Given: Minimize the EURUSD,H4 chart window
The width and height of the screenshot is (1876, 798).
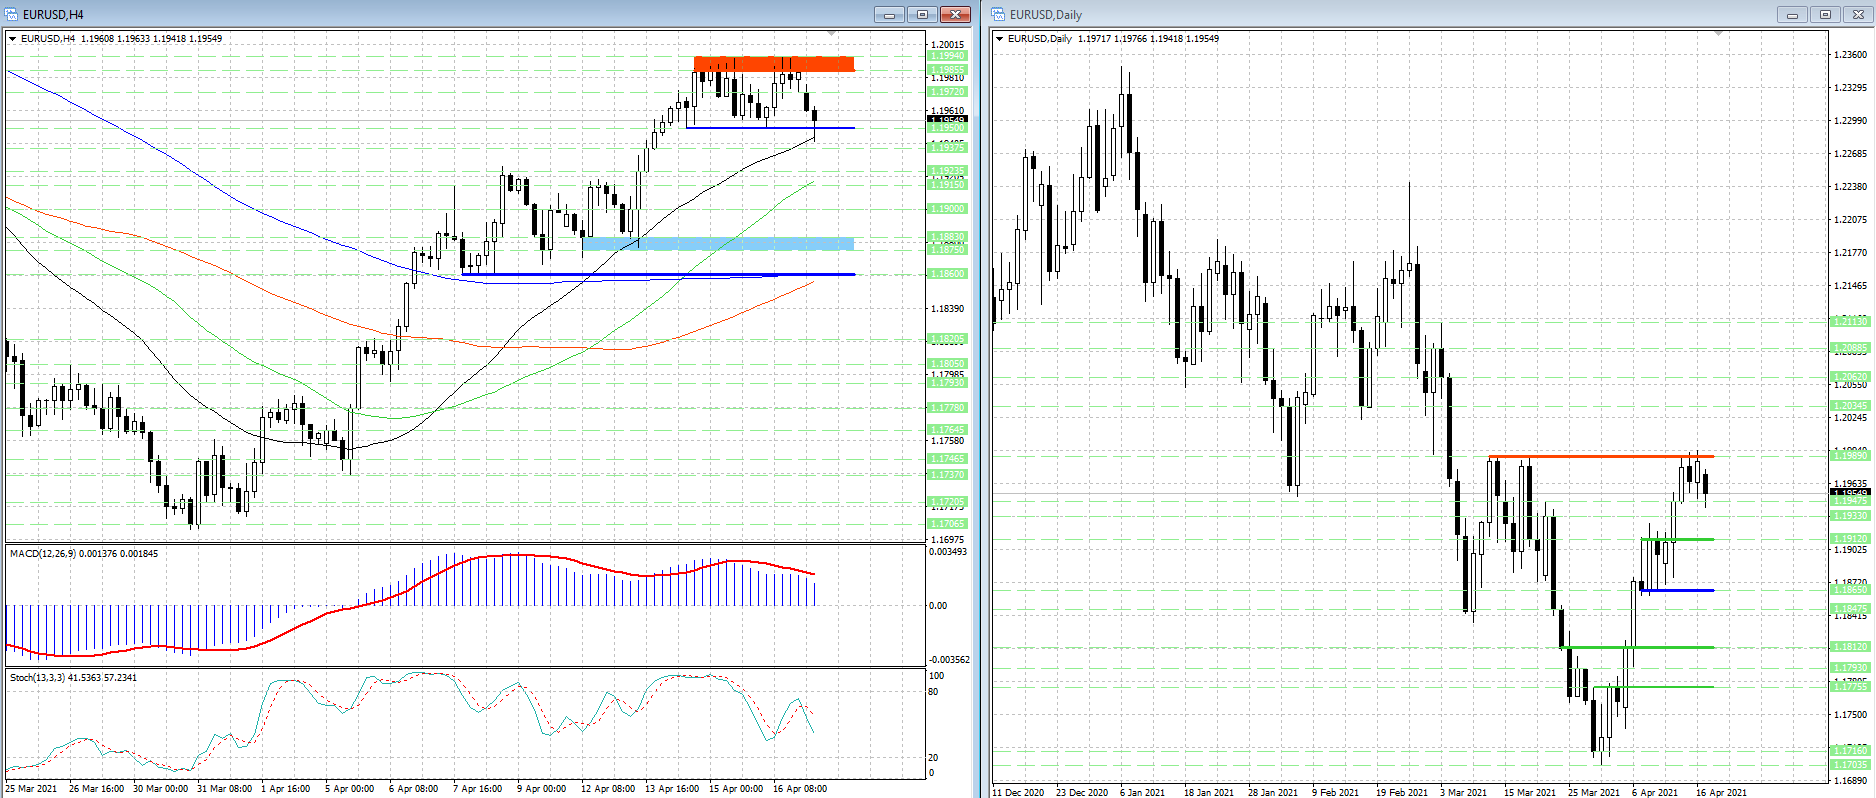Looking at the screenshot, I should [889, 14].
